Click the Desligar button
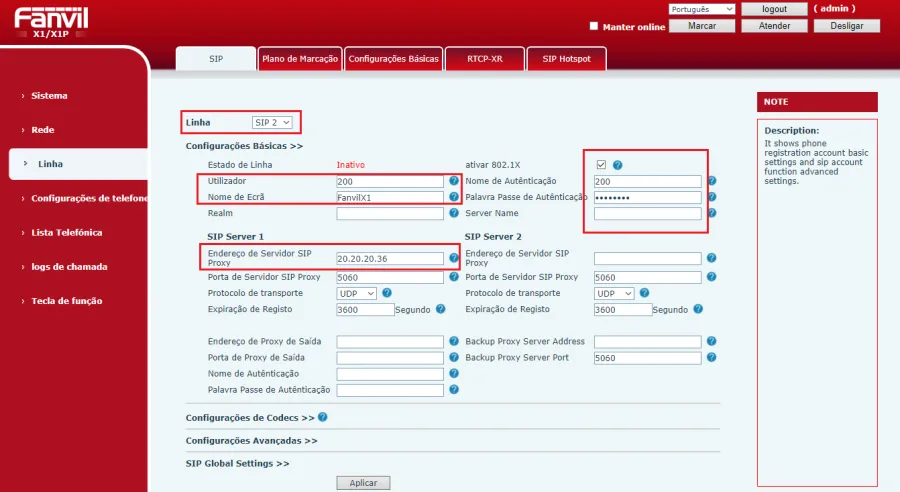 pyautogui.click(x=847, y=26)
